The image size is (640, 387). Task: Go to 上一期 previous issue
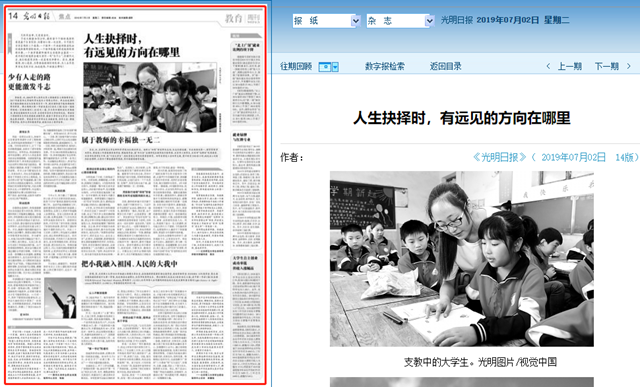coord(570,66)
